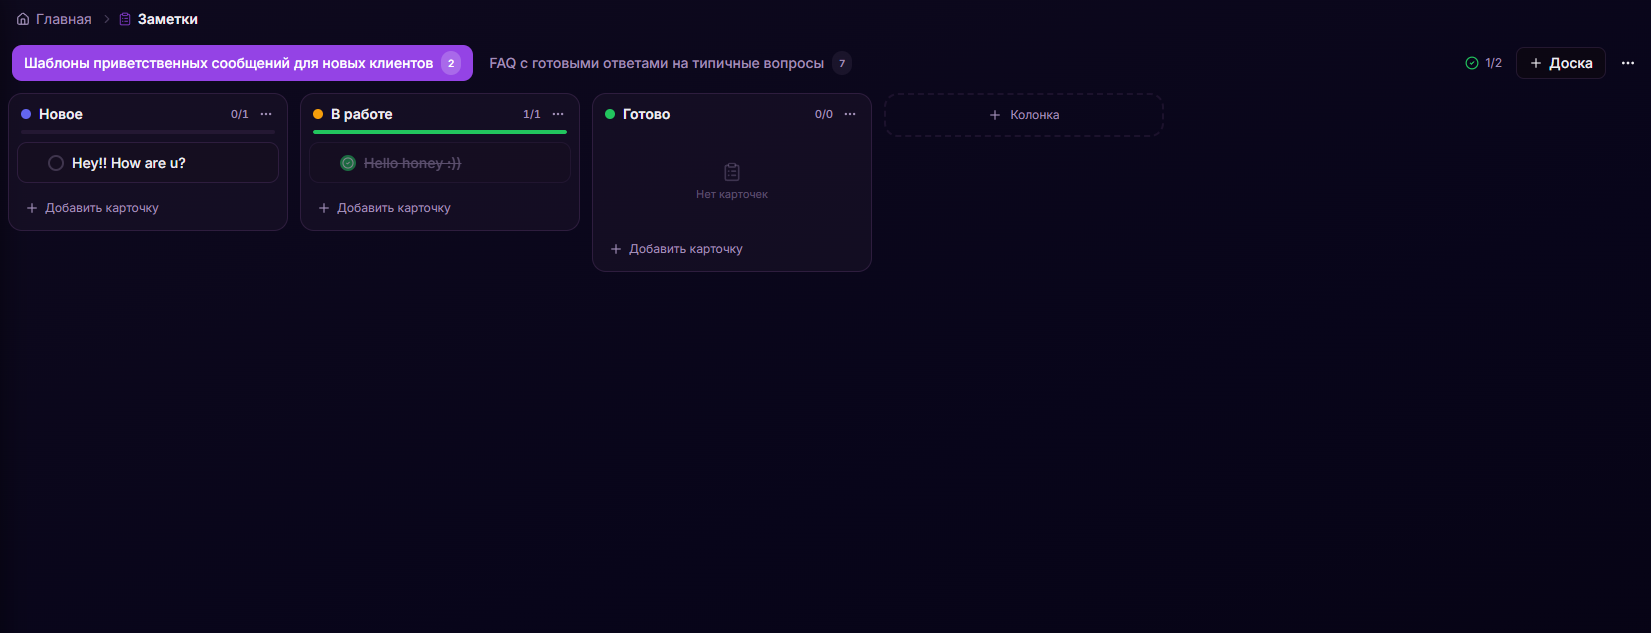The height and width of the screenshot is (633, 1651).
Task: Go to Главная via breadcrumb link
Action: (x=63, y=19)
